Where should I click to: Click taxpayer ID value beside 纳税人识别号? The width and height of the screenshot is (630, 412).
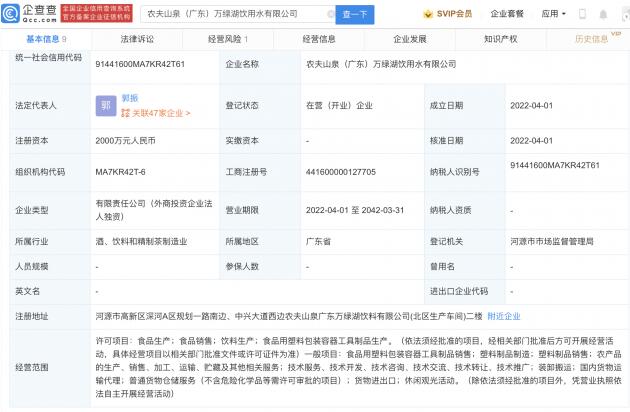coord(555,165)
